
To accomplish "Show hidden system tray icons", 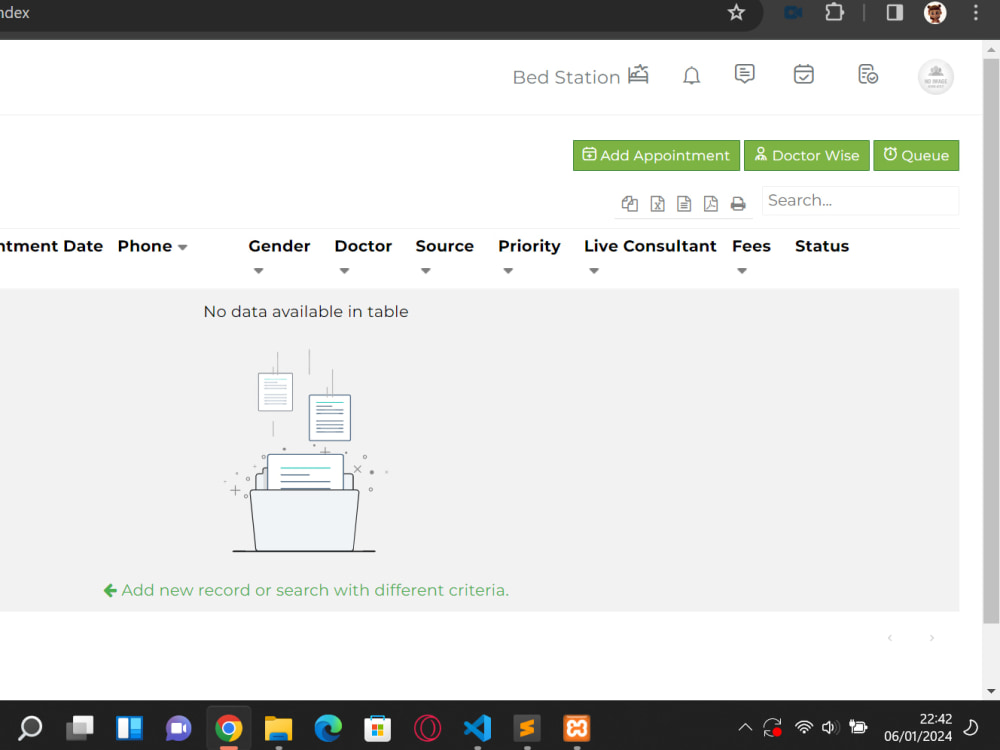I will [745, 727].
